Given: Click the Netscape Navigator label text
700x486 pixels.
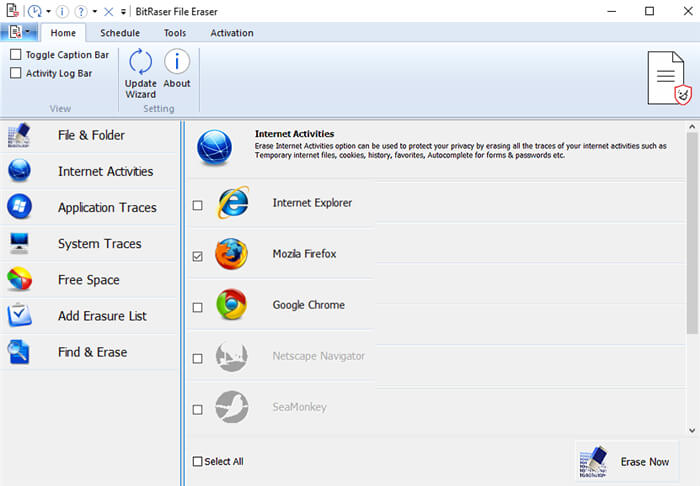Looking at the screenshot, I should click(318, 356).
